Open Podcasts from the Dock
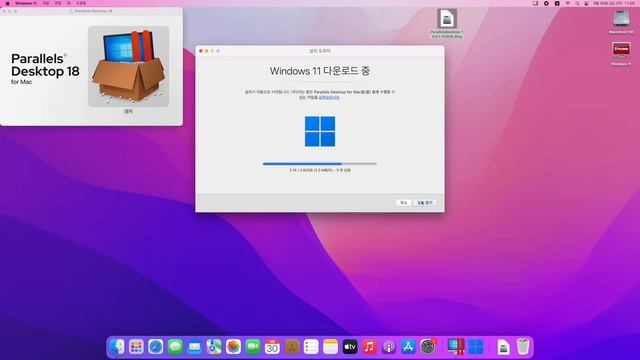 click(x=389, y=347)
